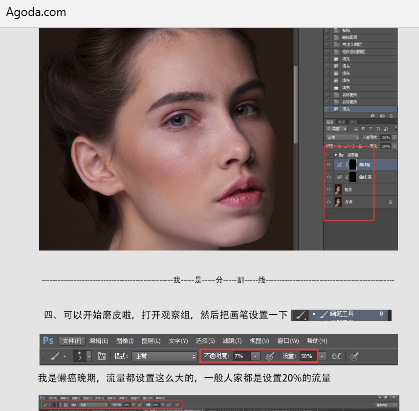This screenshot has height=411, width=419.
Task: Open the 图层(L) menu
Action: point(151,341)
